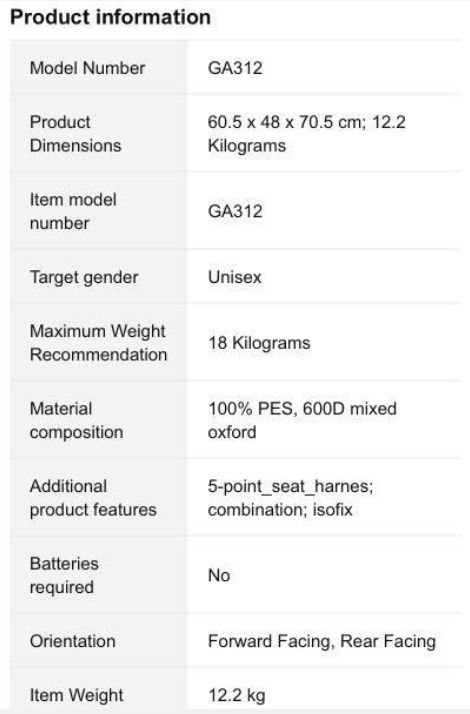This screenshot has width=470, height=714.
Task: Click the 12.2 kg item weight value
Action: pyautogui.click(x=237, y=696)
